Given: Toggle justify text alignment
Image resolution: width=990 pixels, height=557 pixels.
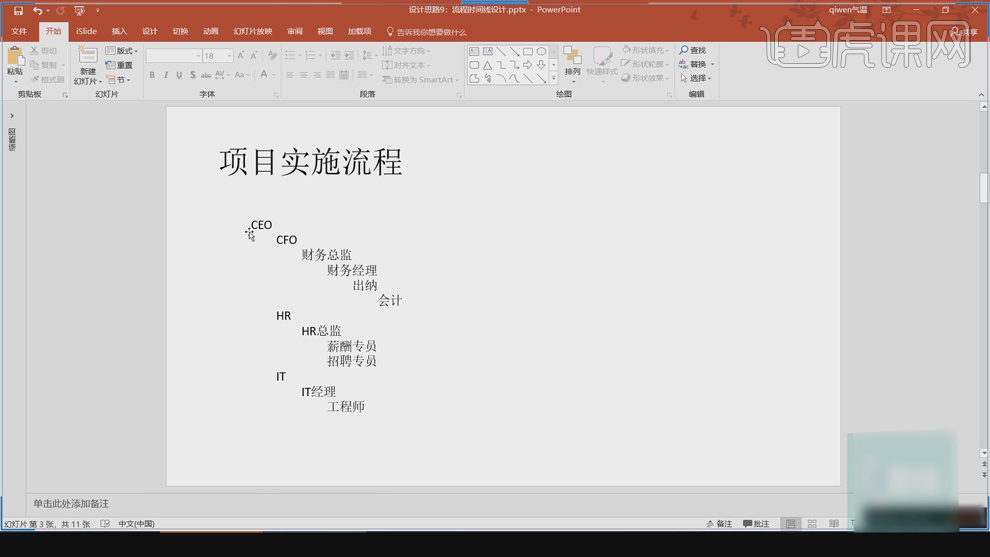Looking at the screenshot, I should coord(330,75).
